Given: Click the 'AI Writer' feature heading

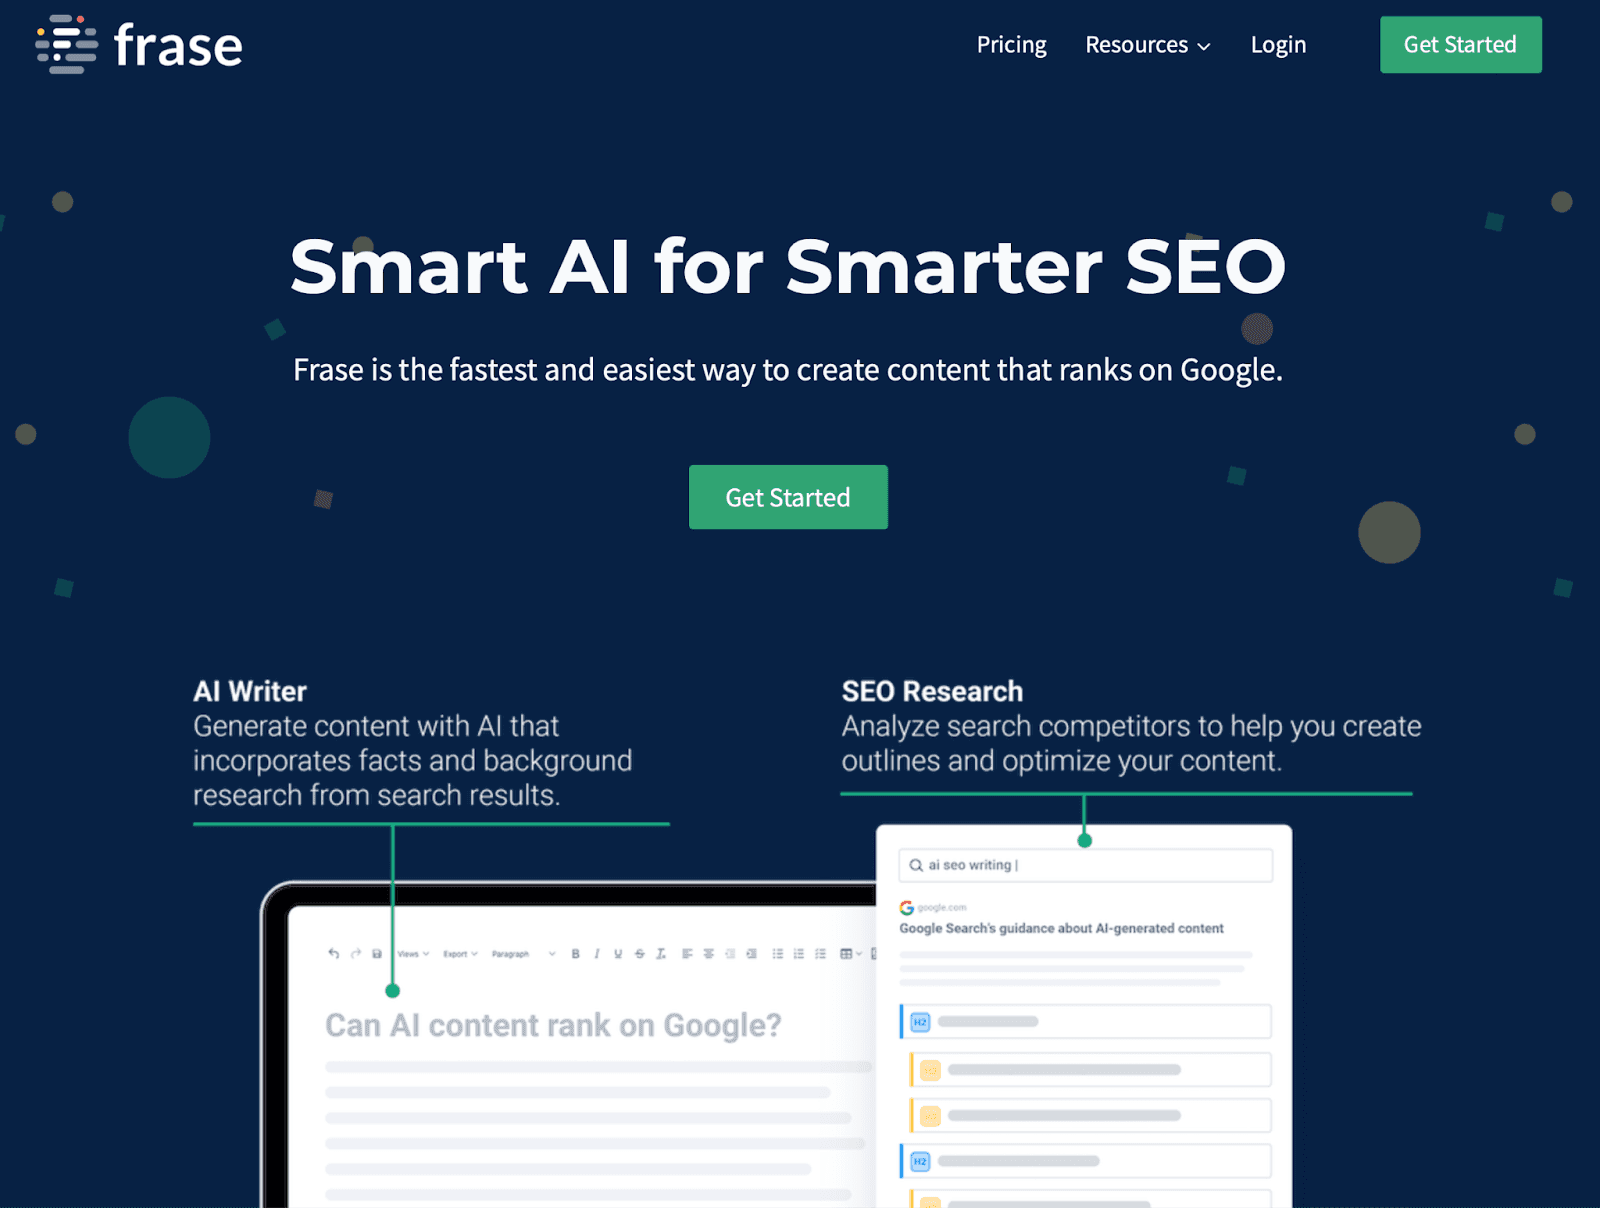Looking at the screenshot, I should pos(250,691).
